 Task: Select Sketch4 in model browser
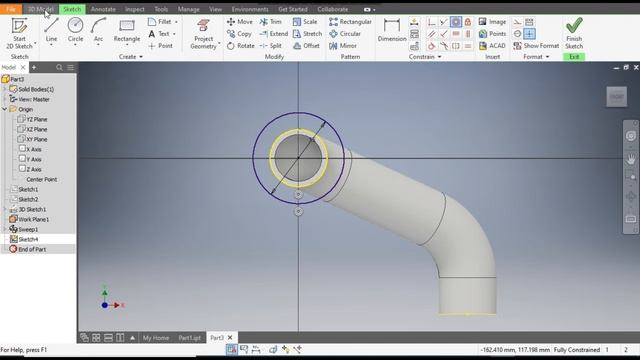click(24, 239)
